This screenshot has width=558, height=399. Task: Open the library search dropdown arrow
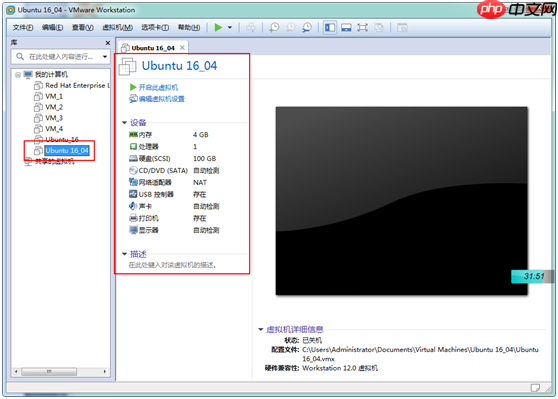pyautogui.click(x=105, y=57)
